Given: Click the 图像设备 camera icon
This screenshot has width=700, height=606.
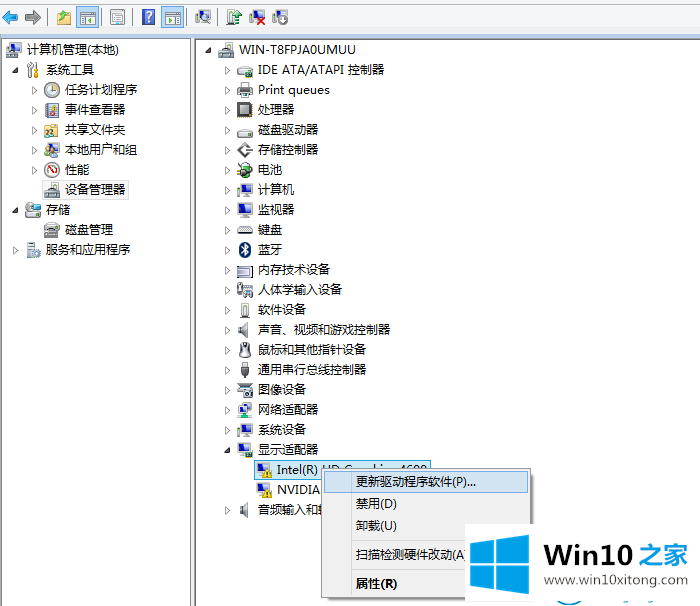Looking at the screenshot, I should coord(245,390).
